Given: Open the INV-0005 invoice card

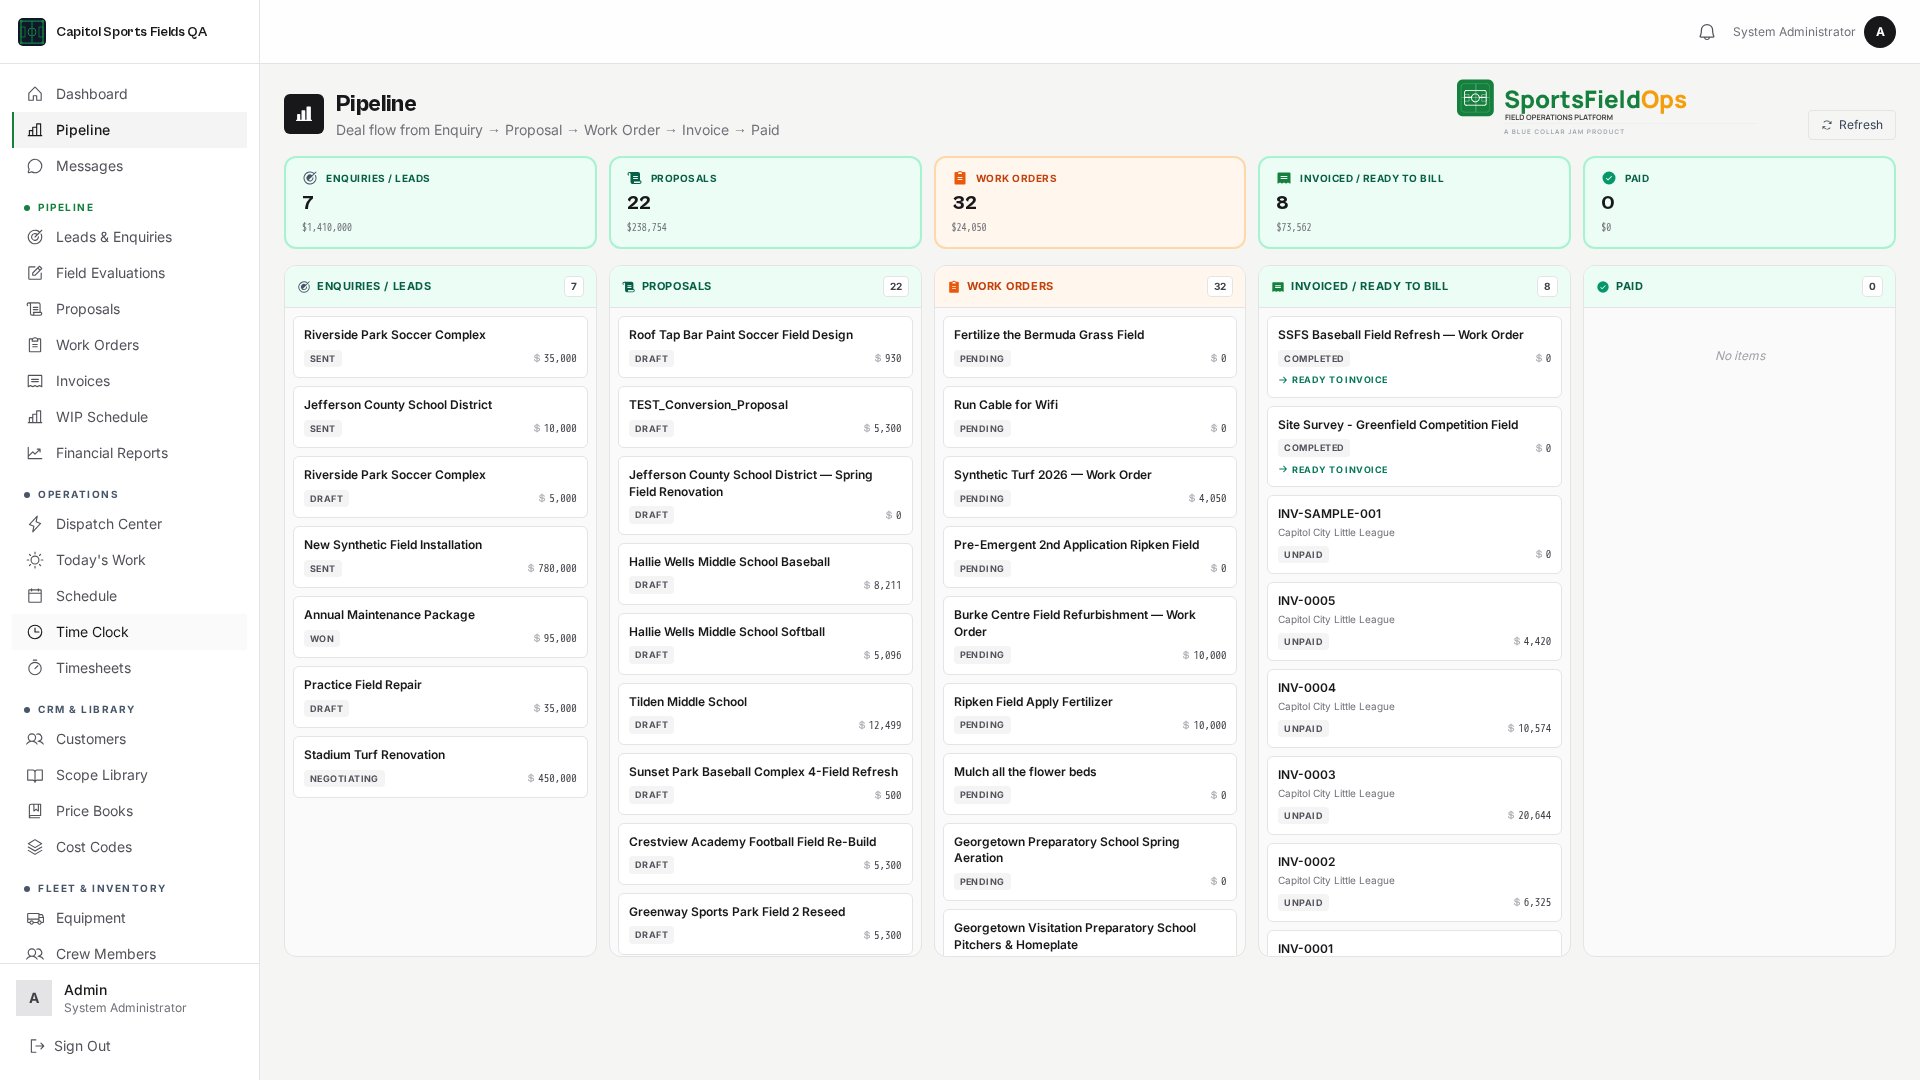Looking at the screenshot, I should click(x=1414, y=621).
